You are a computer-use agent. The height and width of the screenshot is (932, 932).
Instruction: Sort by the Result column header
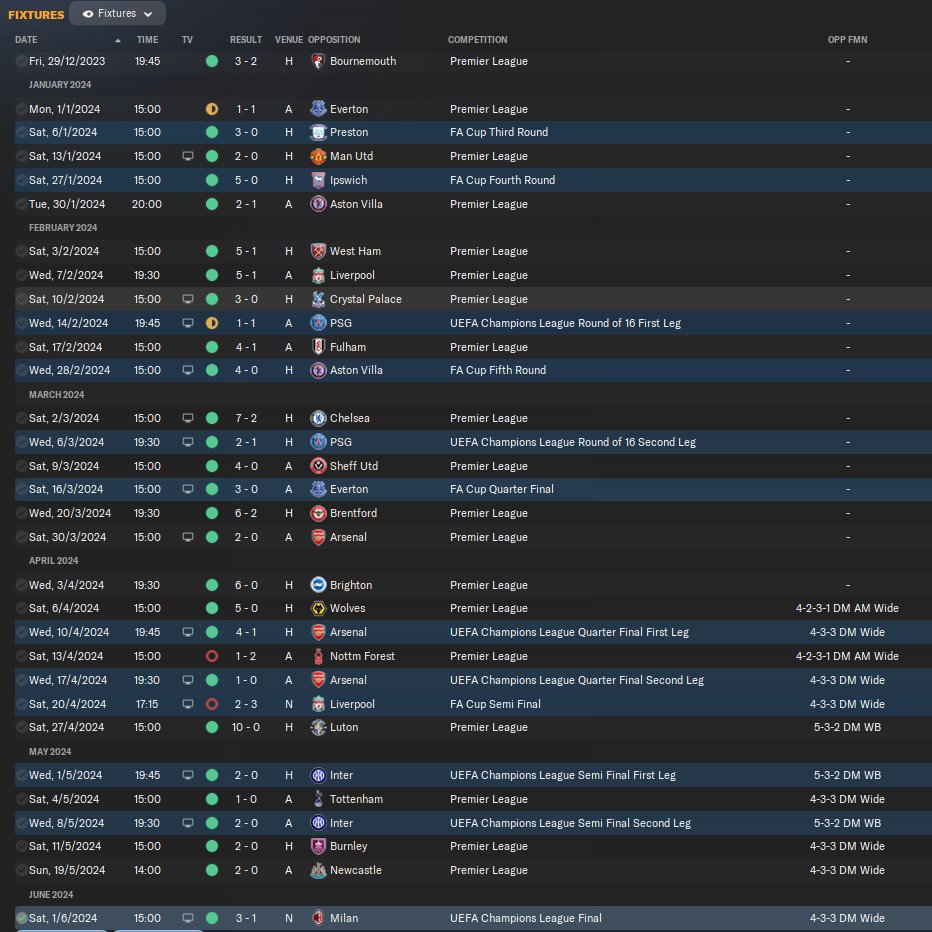click(246, 40)
